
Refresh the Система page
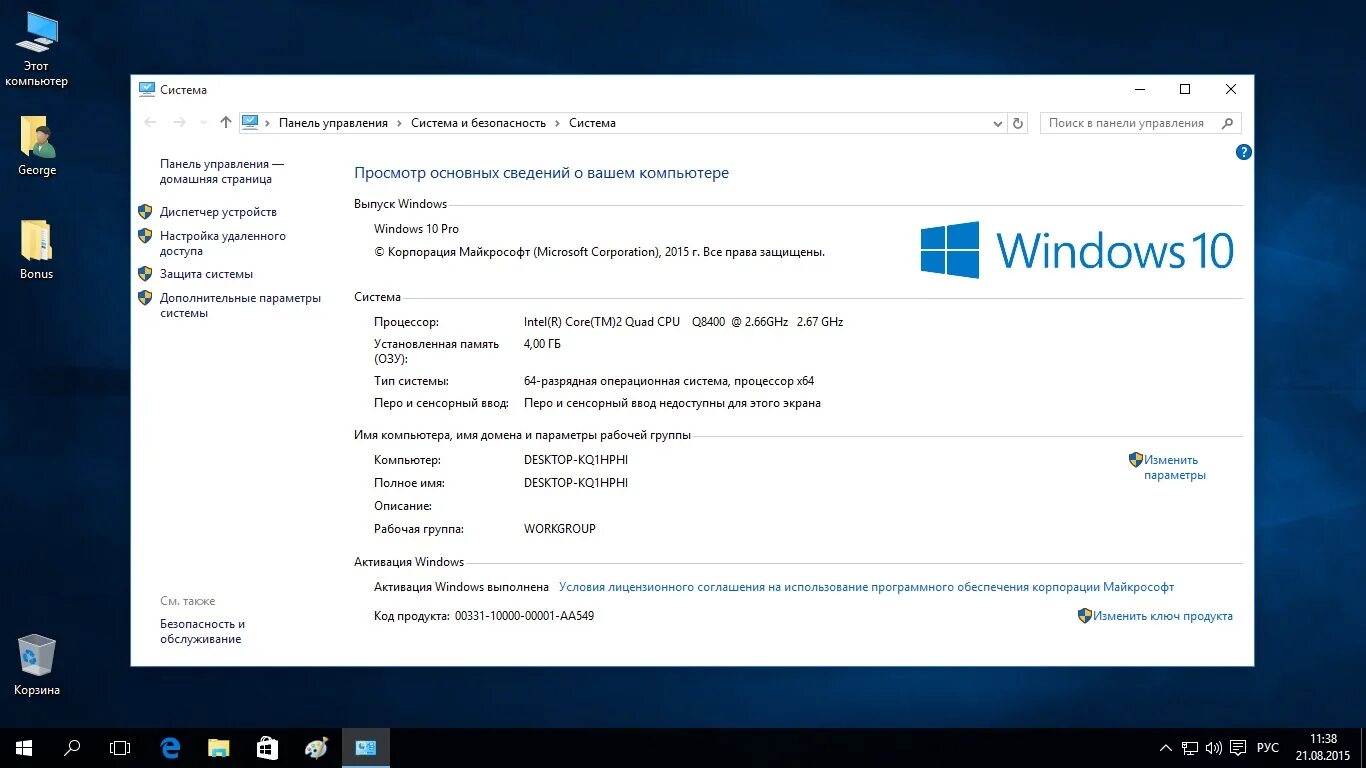[x=1018, y=123]
